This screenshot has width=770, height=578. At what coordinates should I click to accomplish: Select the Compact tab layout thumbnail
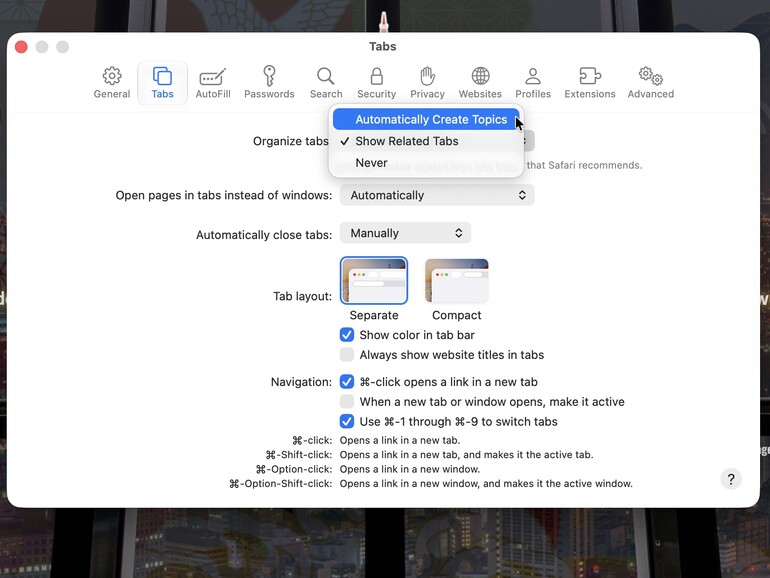tap(457, 280)
